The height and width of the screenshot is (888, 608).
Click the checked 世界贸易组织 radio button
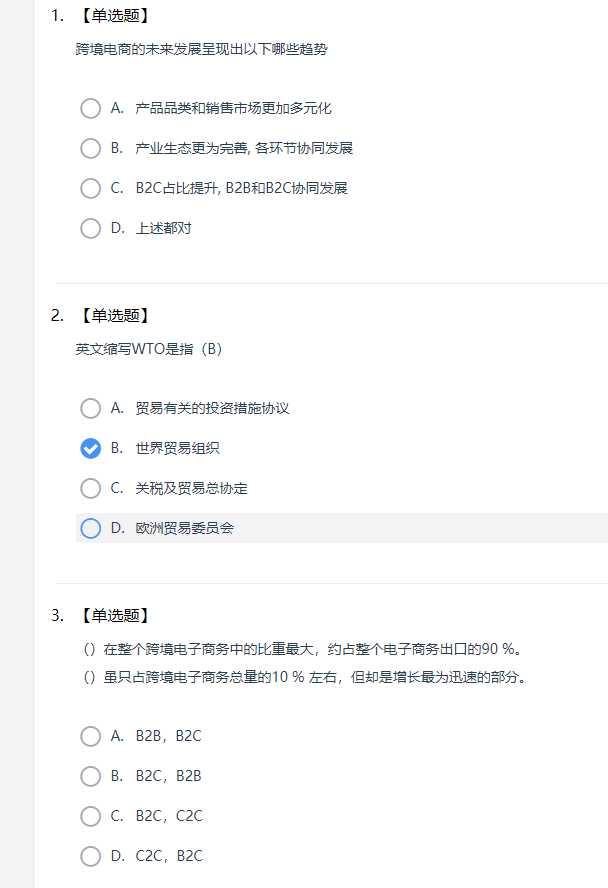pos(91,449)
